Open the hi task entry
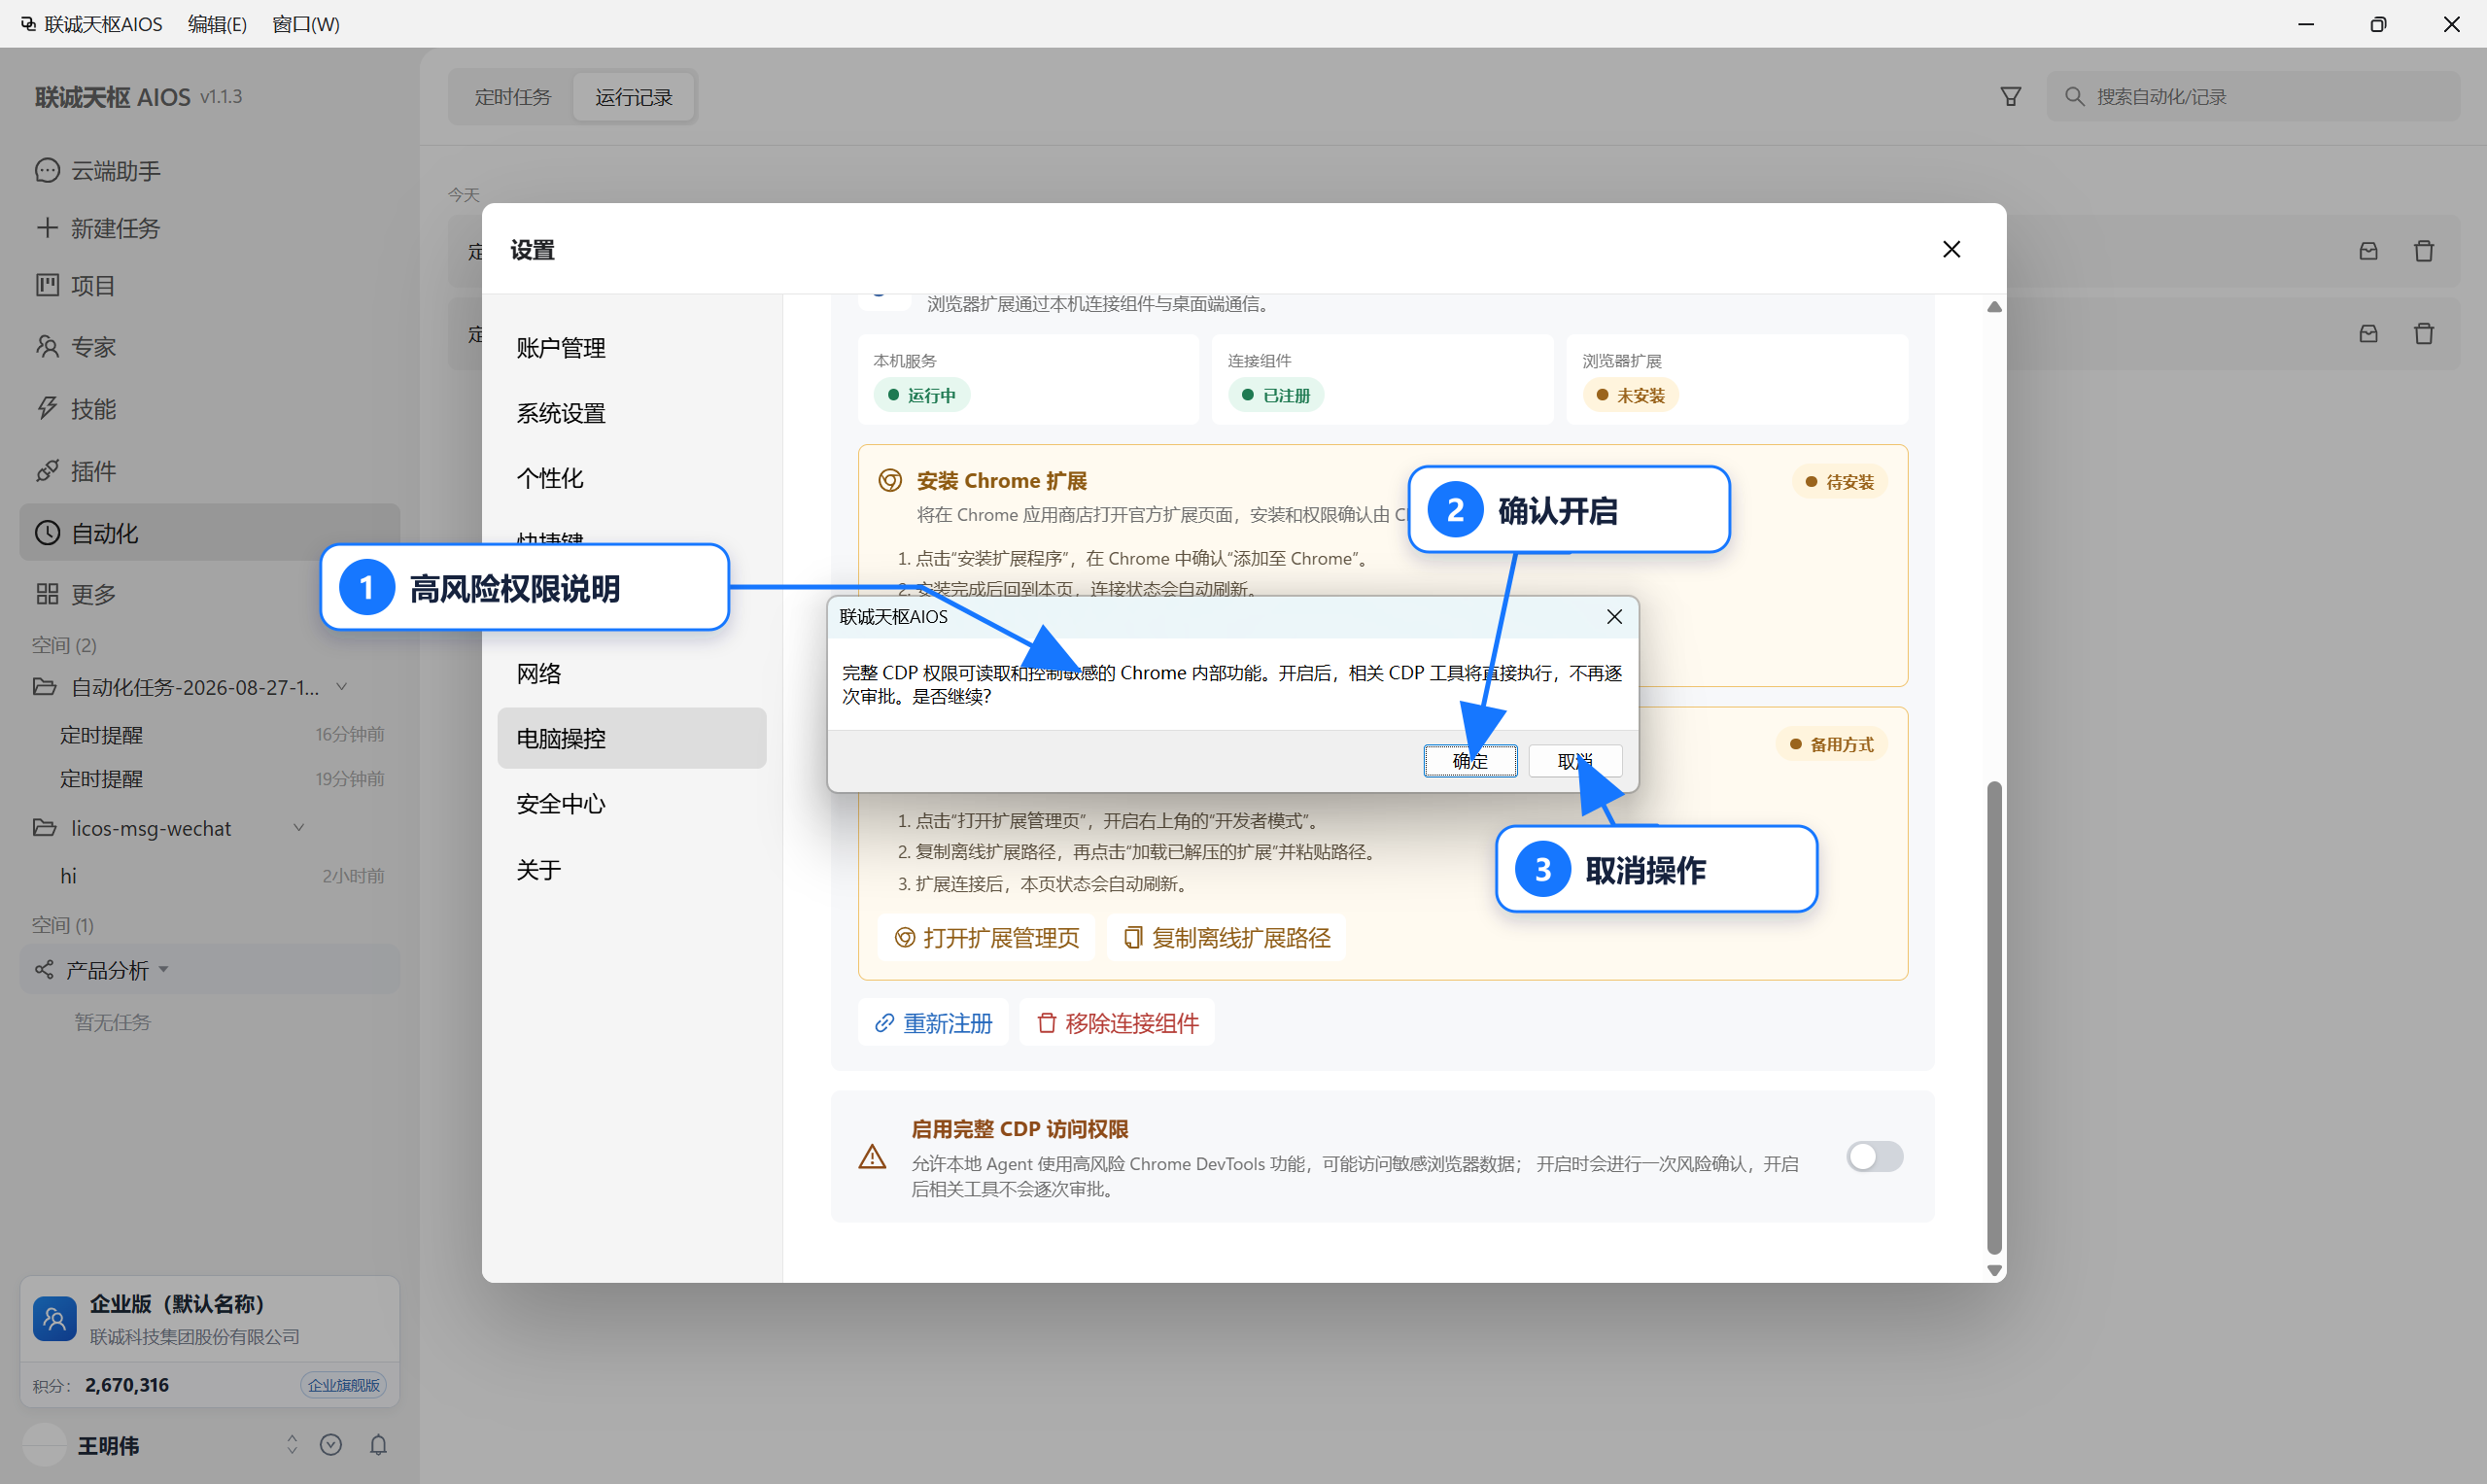Image resolution: width=2487 pixels, height=1484 pixels. pos(210,875)
